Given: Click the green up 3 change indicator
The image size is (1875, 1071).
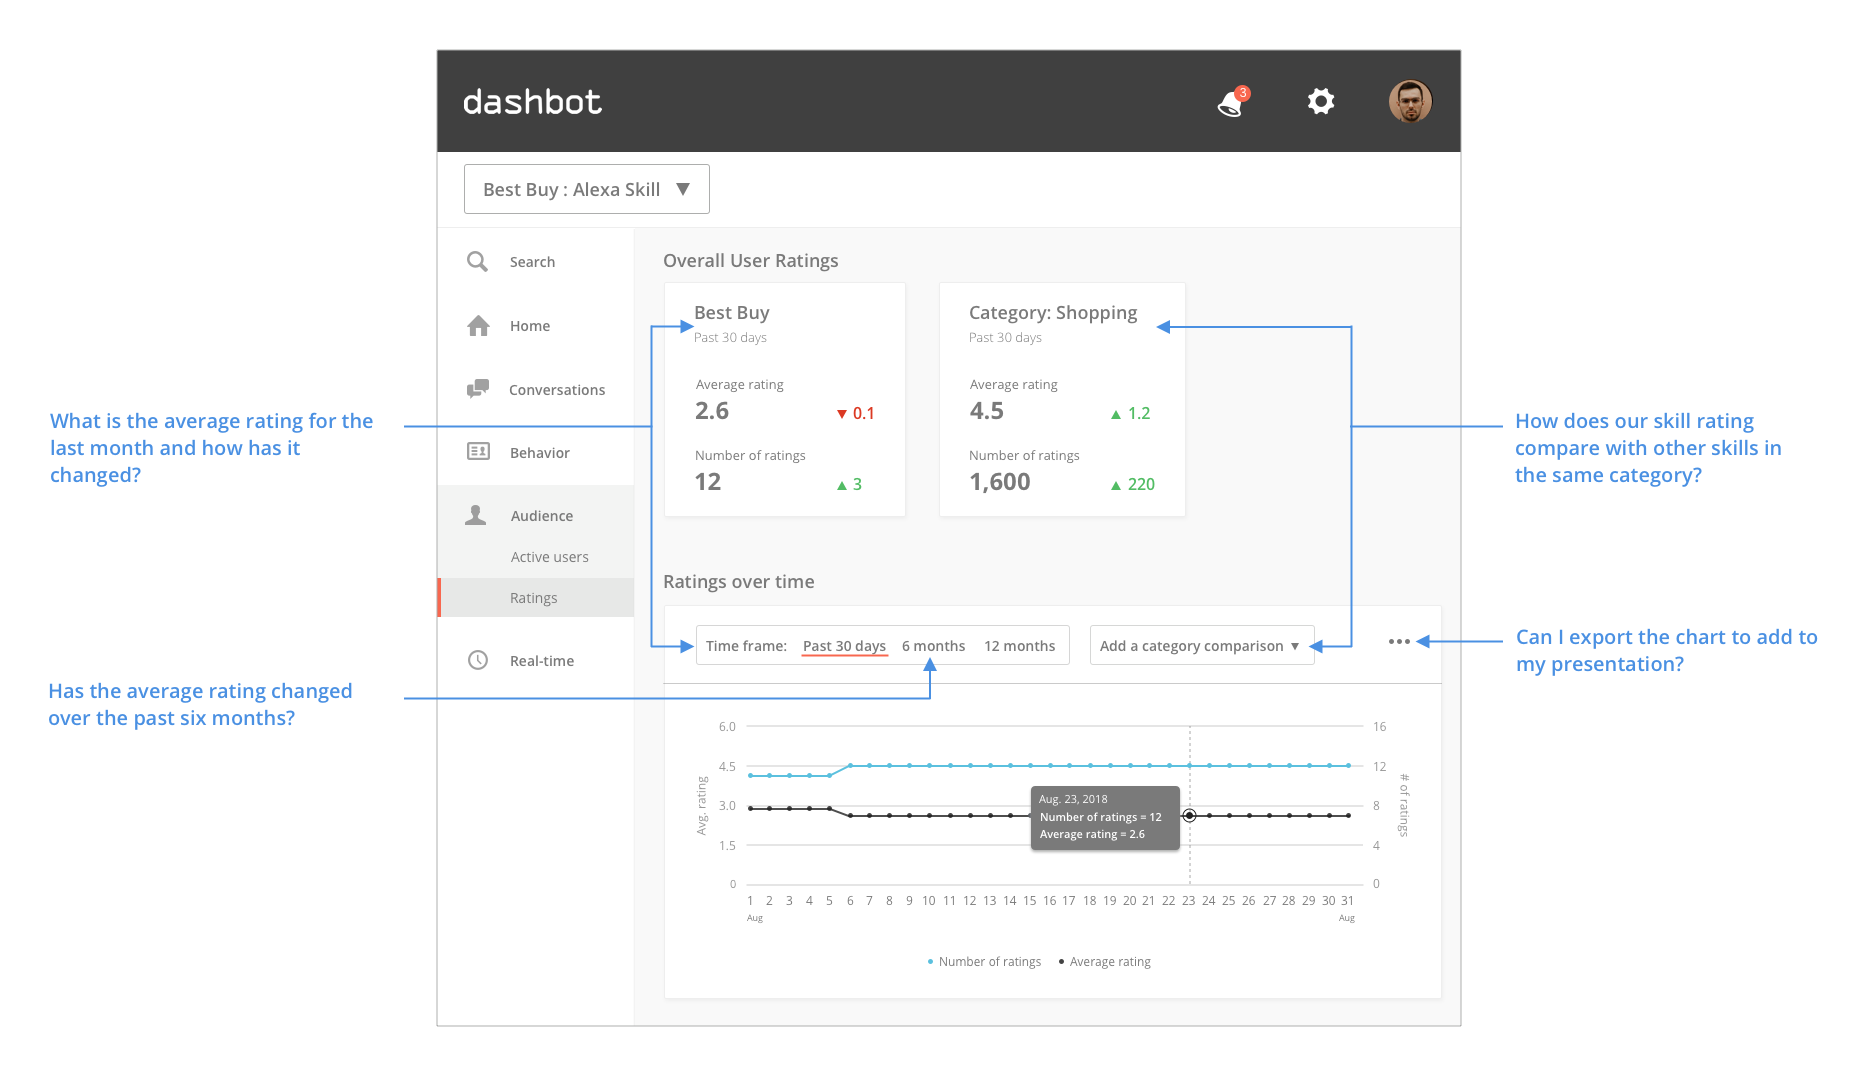Looking at the screenshot, I should 849,485.
